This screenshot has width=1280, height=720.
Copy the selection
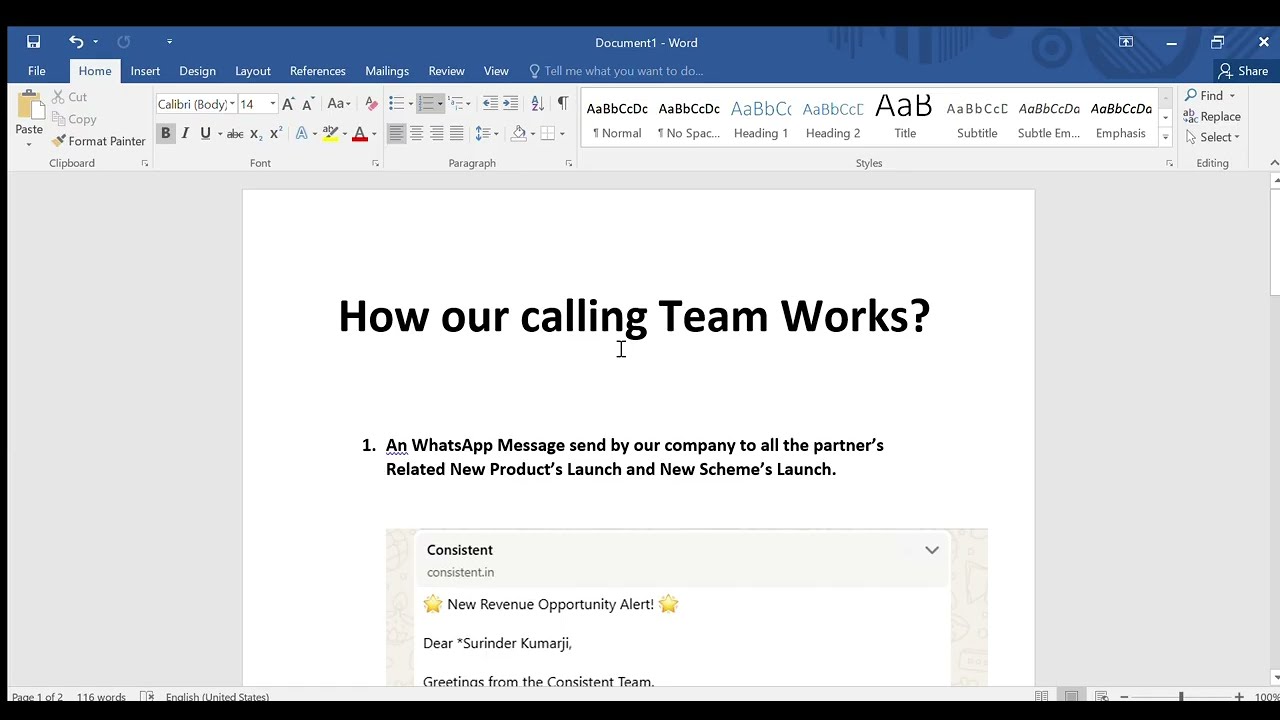tap(74, 119)
